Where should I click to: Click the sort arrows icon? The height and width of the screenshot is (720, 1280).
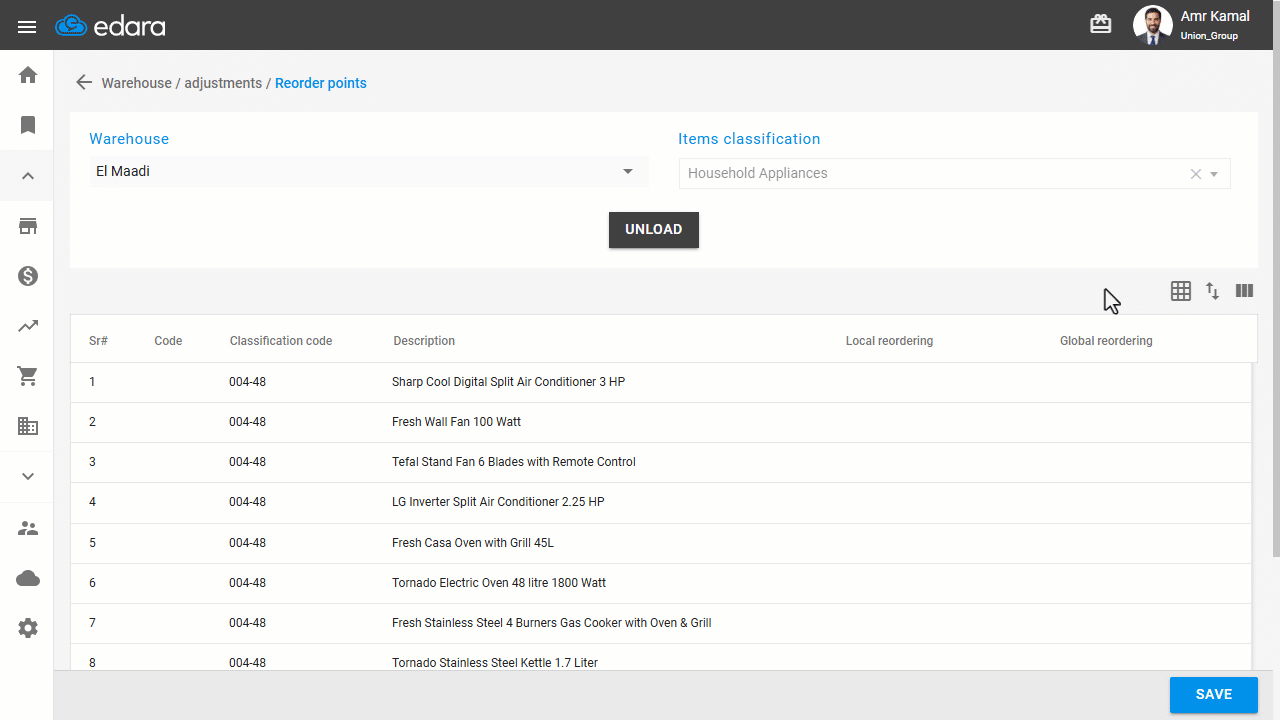[x=1213, y=291]
